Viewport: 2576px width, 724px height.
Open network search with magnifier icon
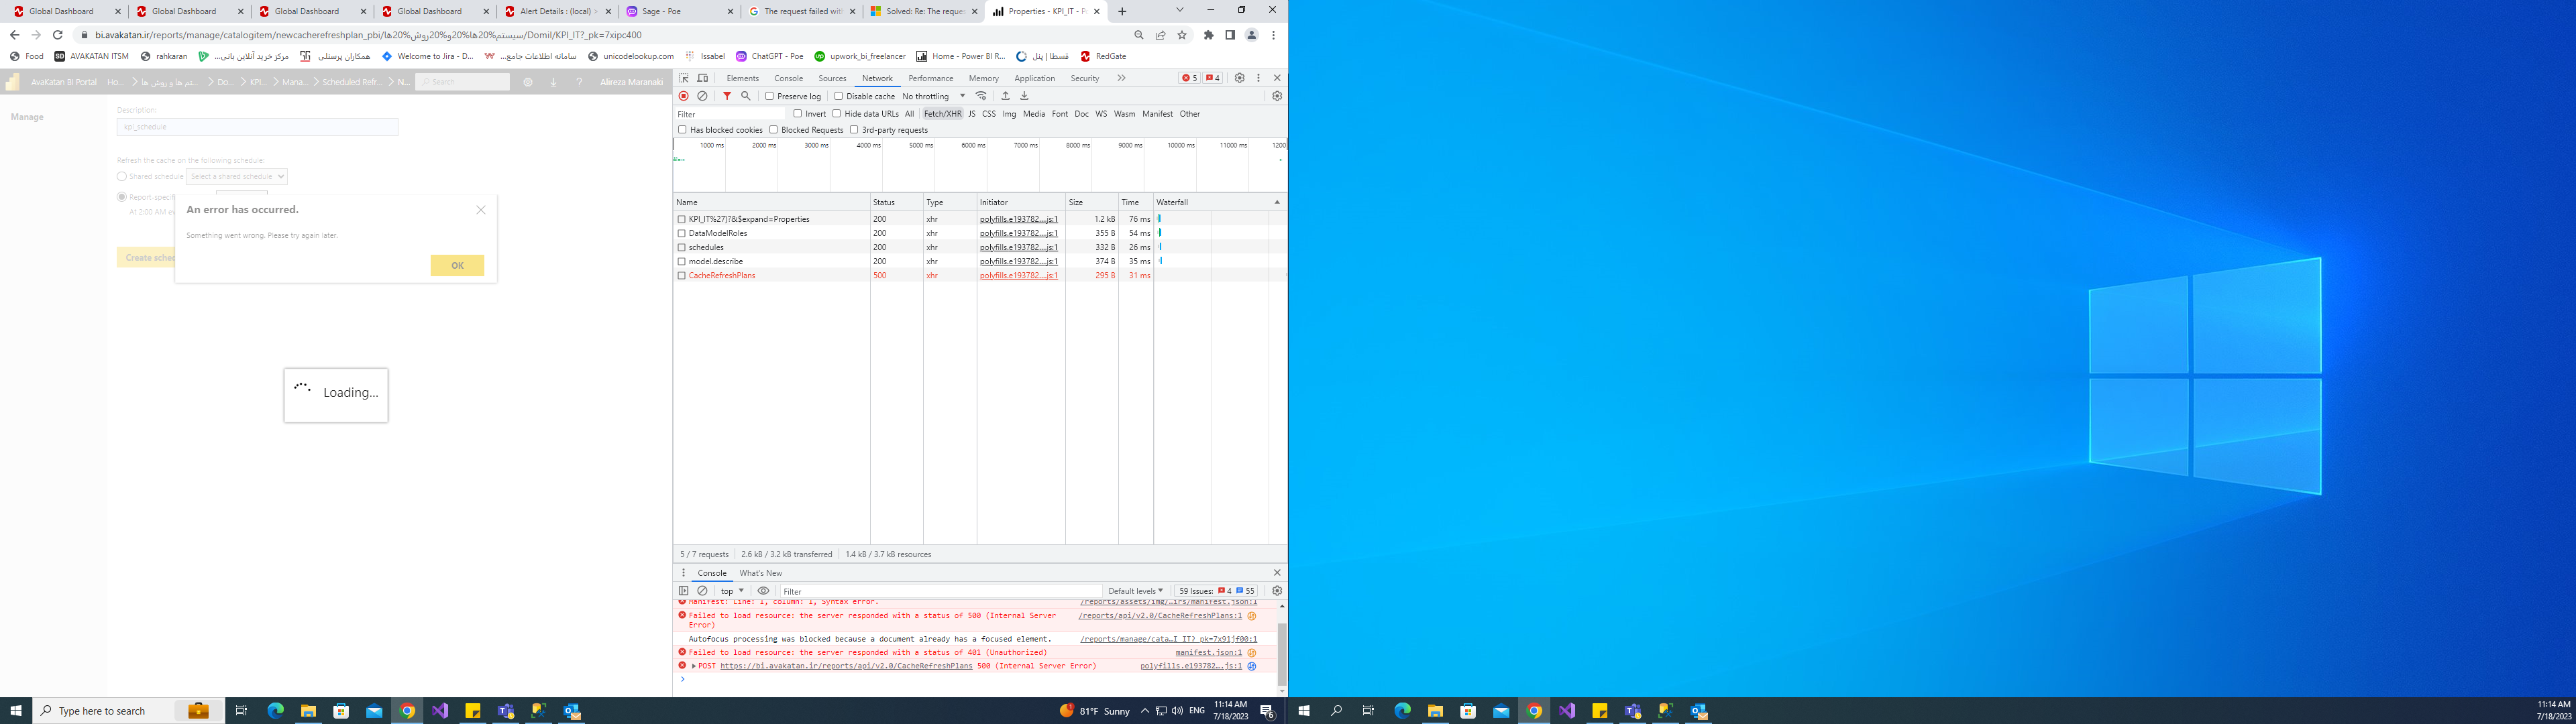tap(746, 96)
